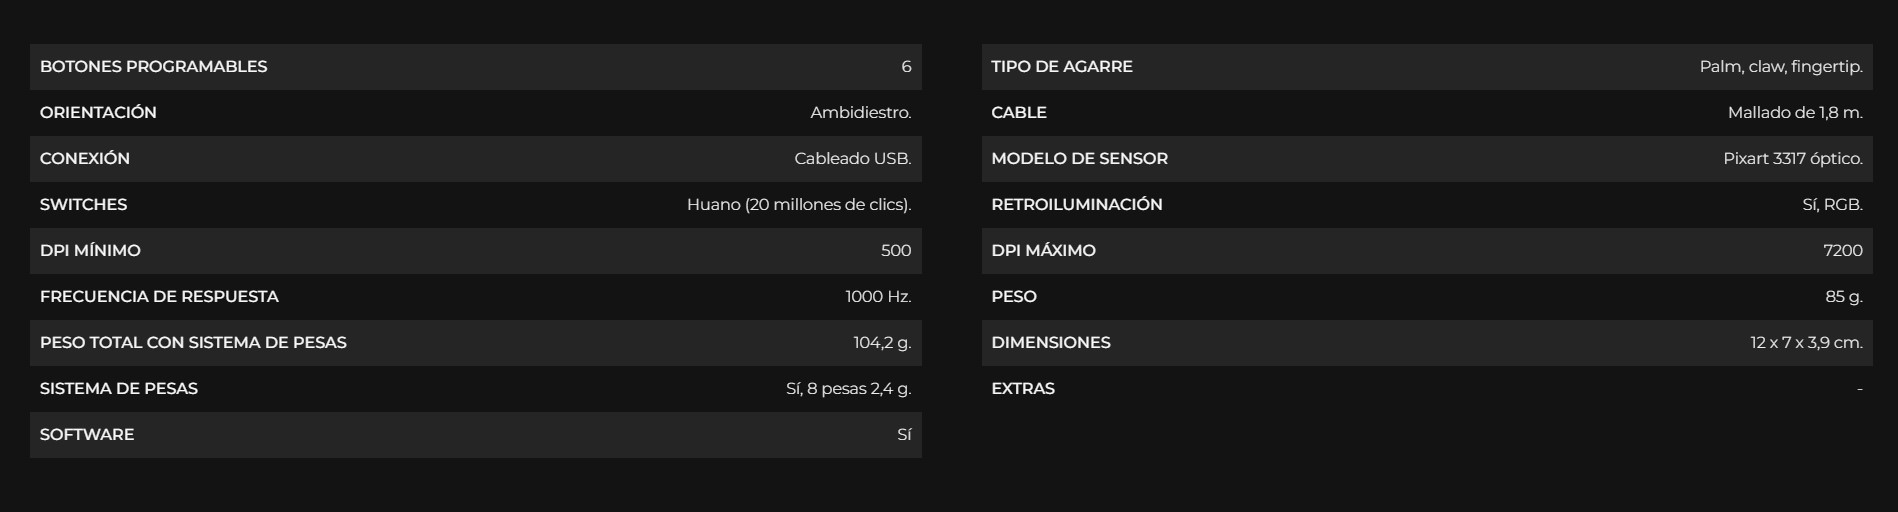Image resolution: width=1898 pixels, height=512 pixels.
Task: Select the Pixart 3317 óptico value
Action: coord(1792,159)
